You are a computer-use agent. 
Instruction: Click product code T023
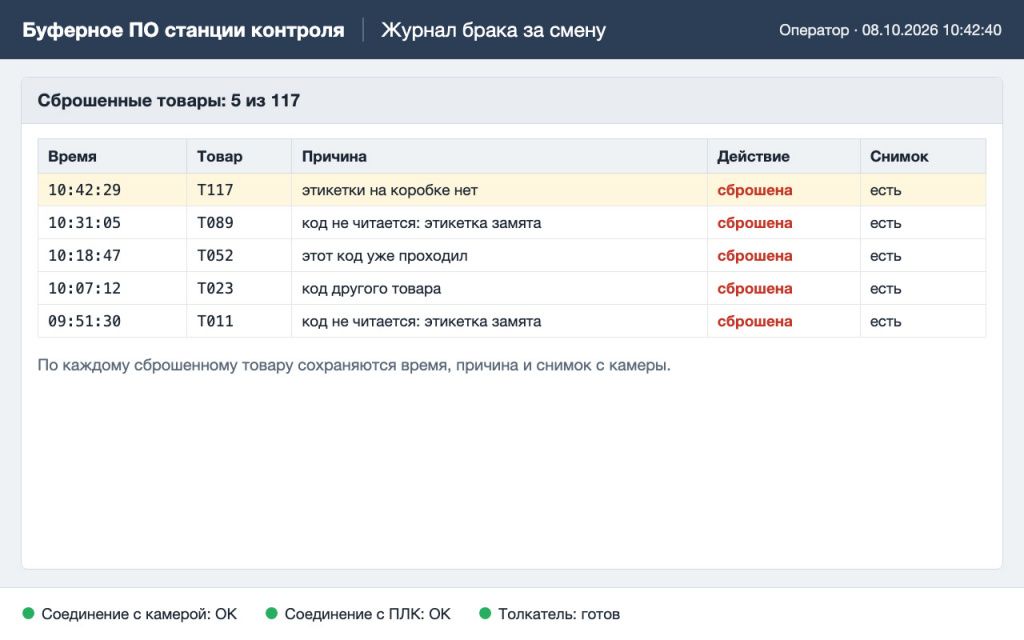215,288
